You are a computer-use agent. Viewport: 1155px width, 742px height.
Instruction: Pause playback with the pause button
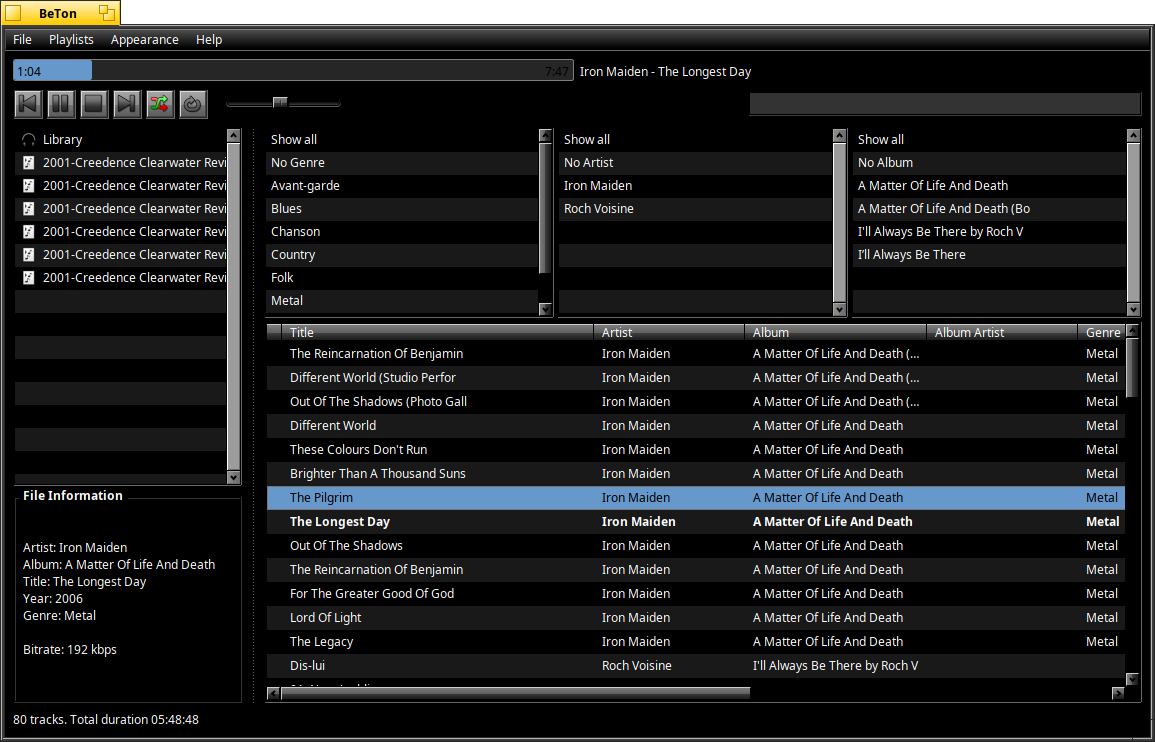[61, 103]
